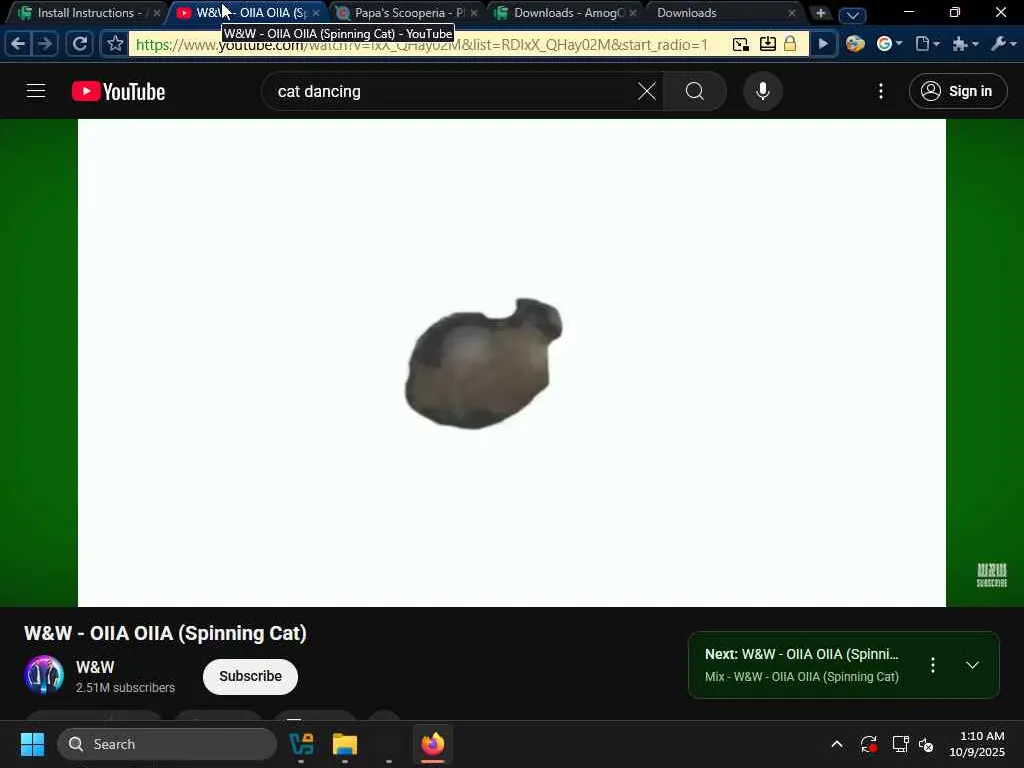Submit search with magnifying glass button

click(695, 91)
